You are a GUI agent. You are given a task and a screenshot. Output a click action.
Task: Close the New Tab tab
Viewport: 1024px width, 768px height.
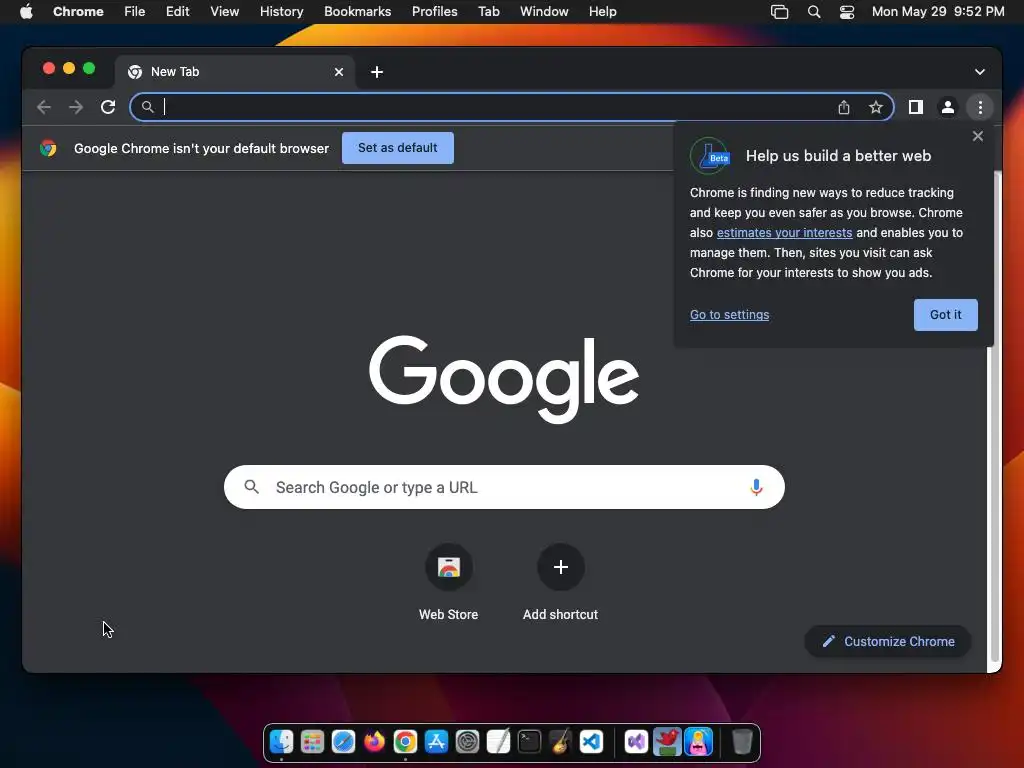[339, 72]
